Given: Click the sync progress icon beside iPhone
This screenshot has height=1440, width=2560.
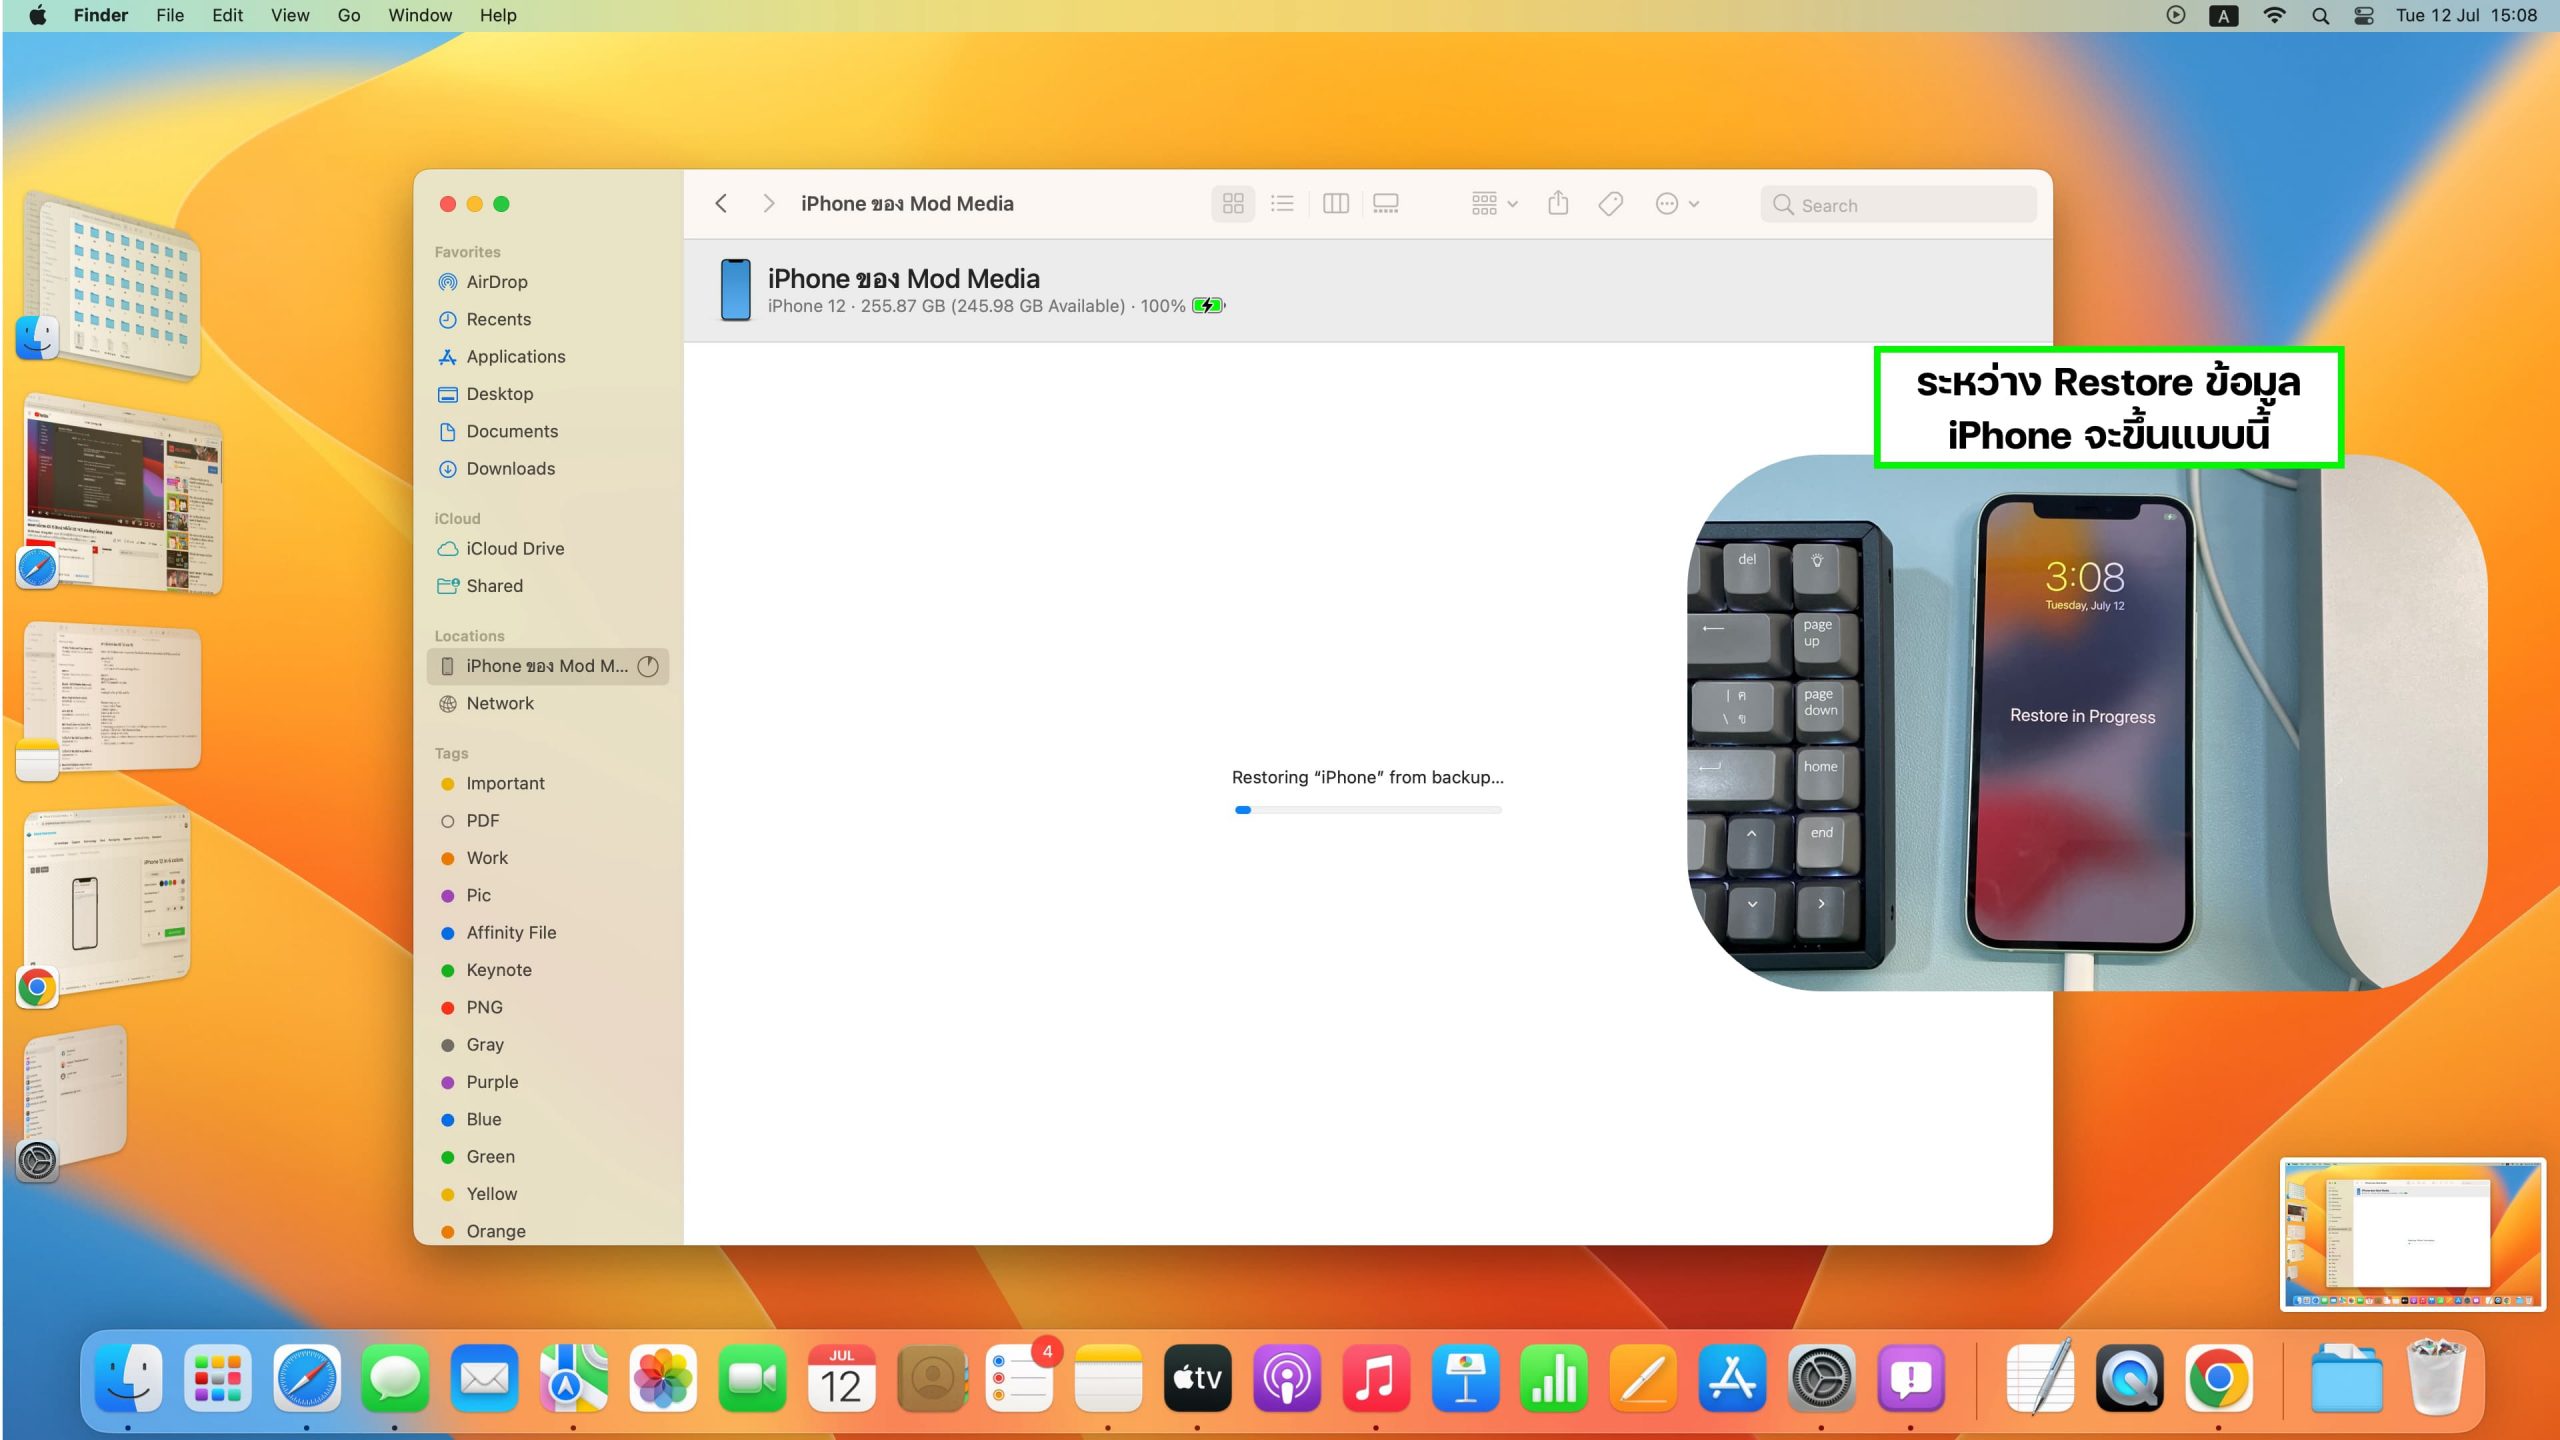Looking at the screenshot, I should [648, 666].
